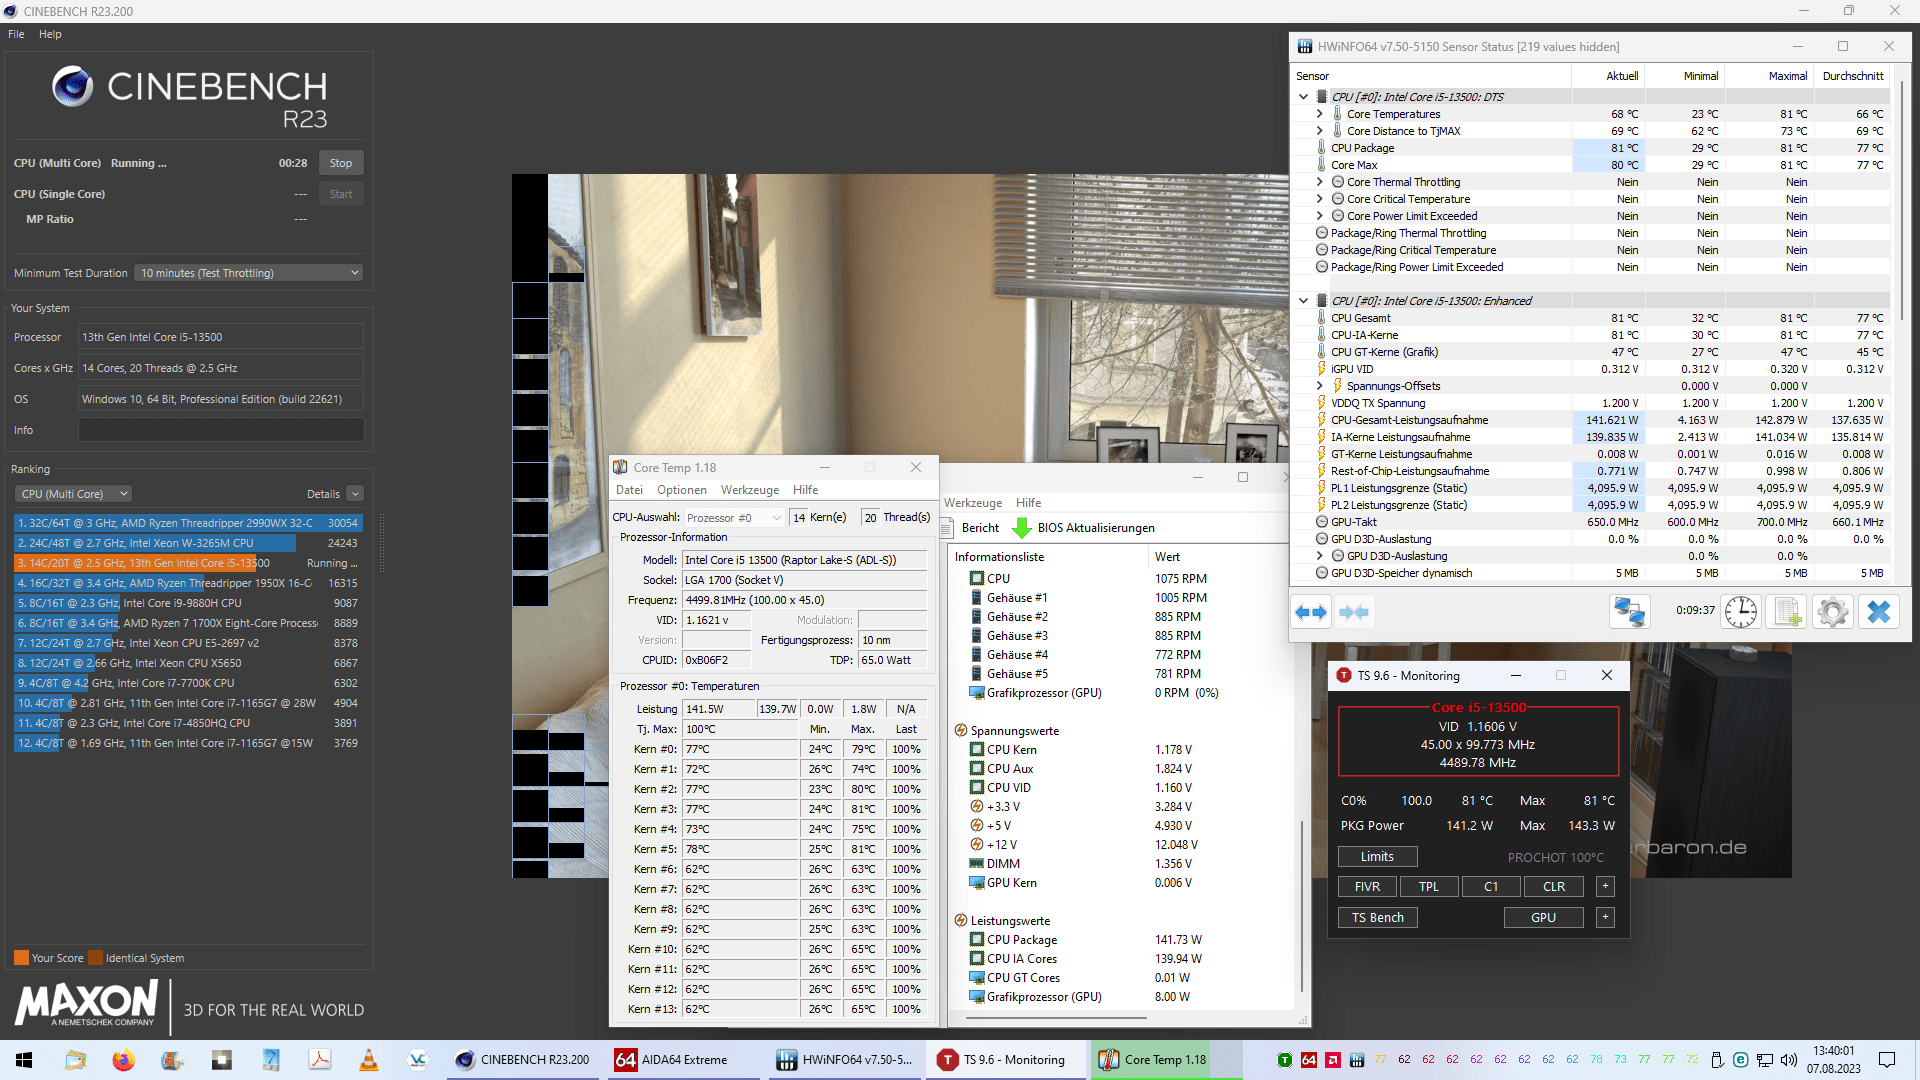Click AIDA64 list vertical scrollbar
The height and width of the screenshot is (1080, 1920).
pyautogui.click(x=1301, y=905)
